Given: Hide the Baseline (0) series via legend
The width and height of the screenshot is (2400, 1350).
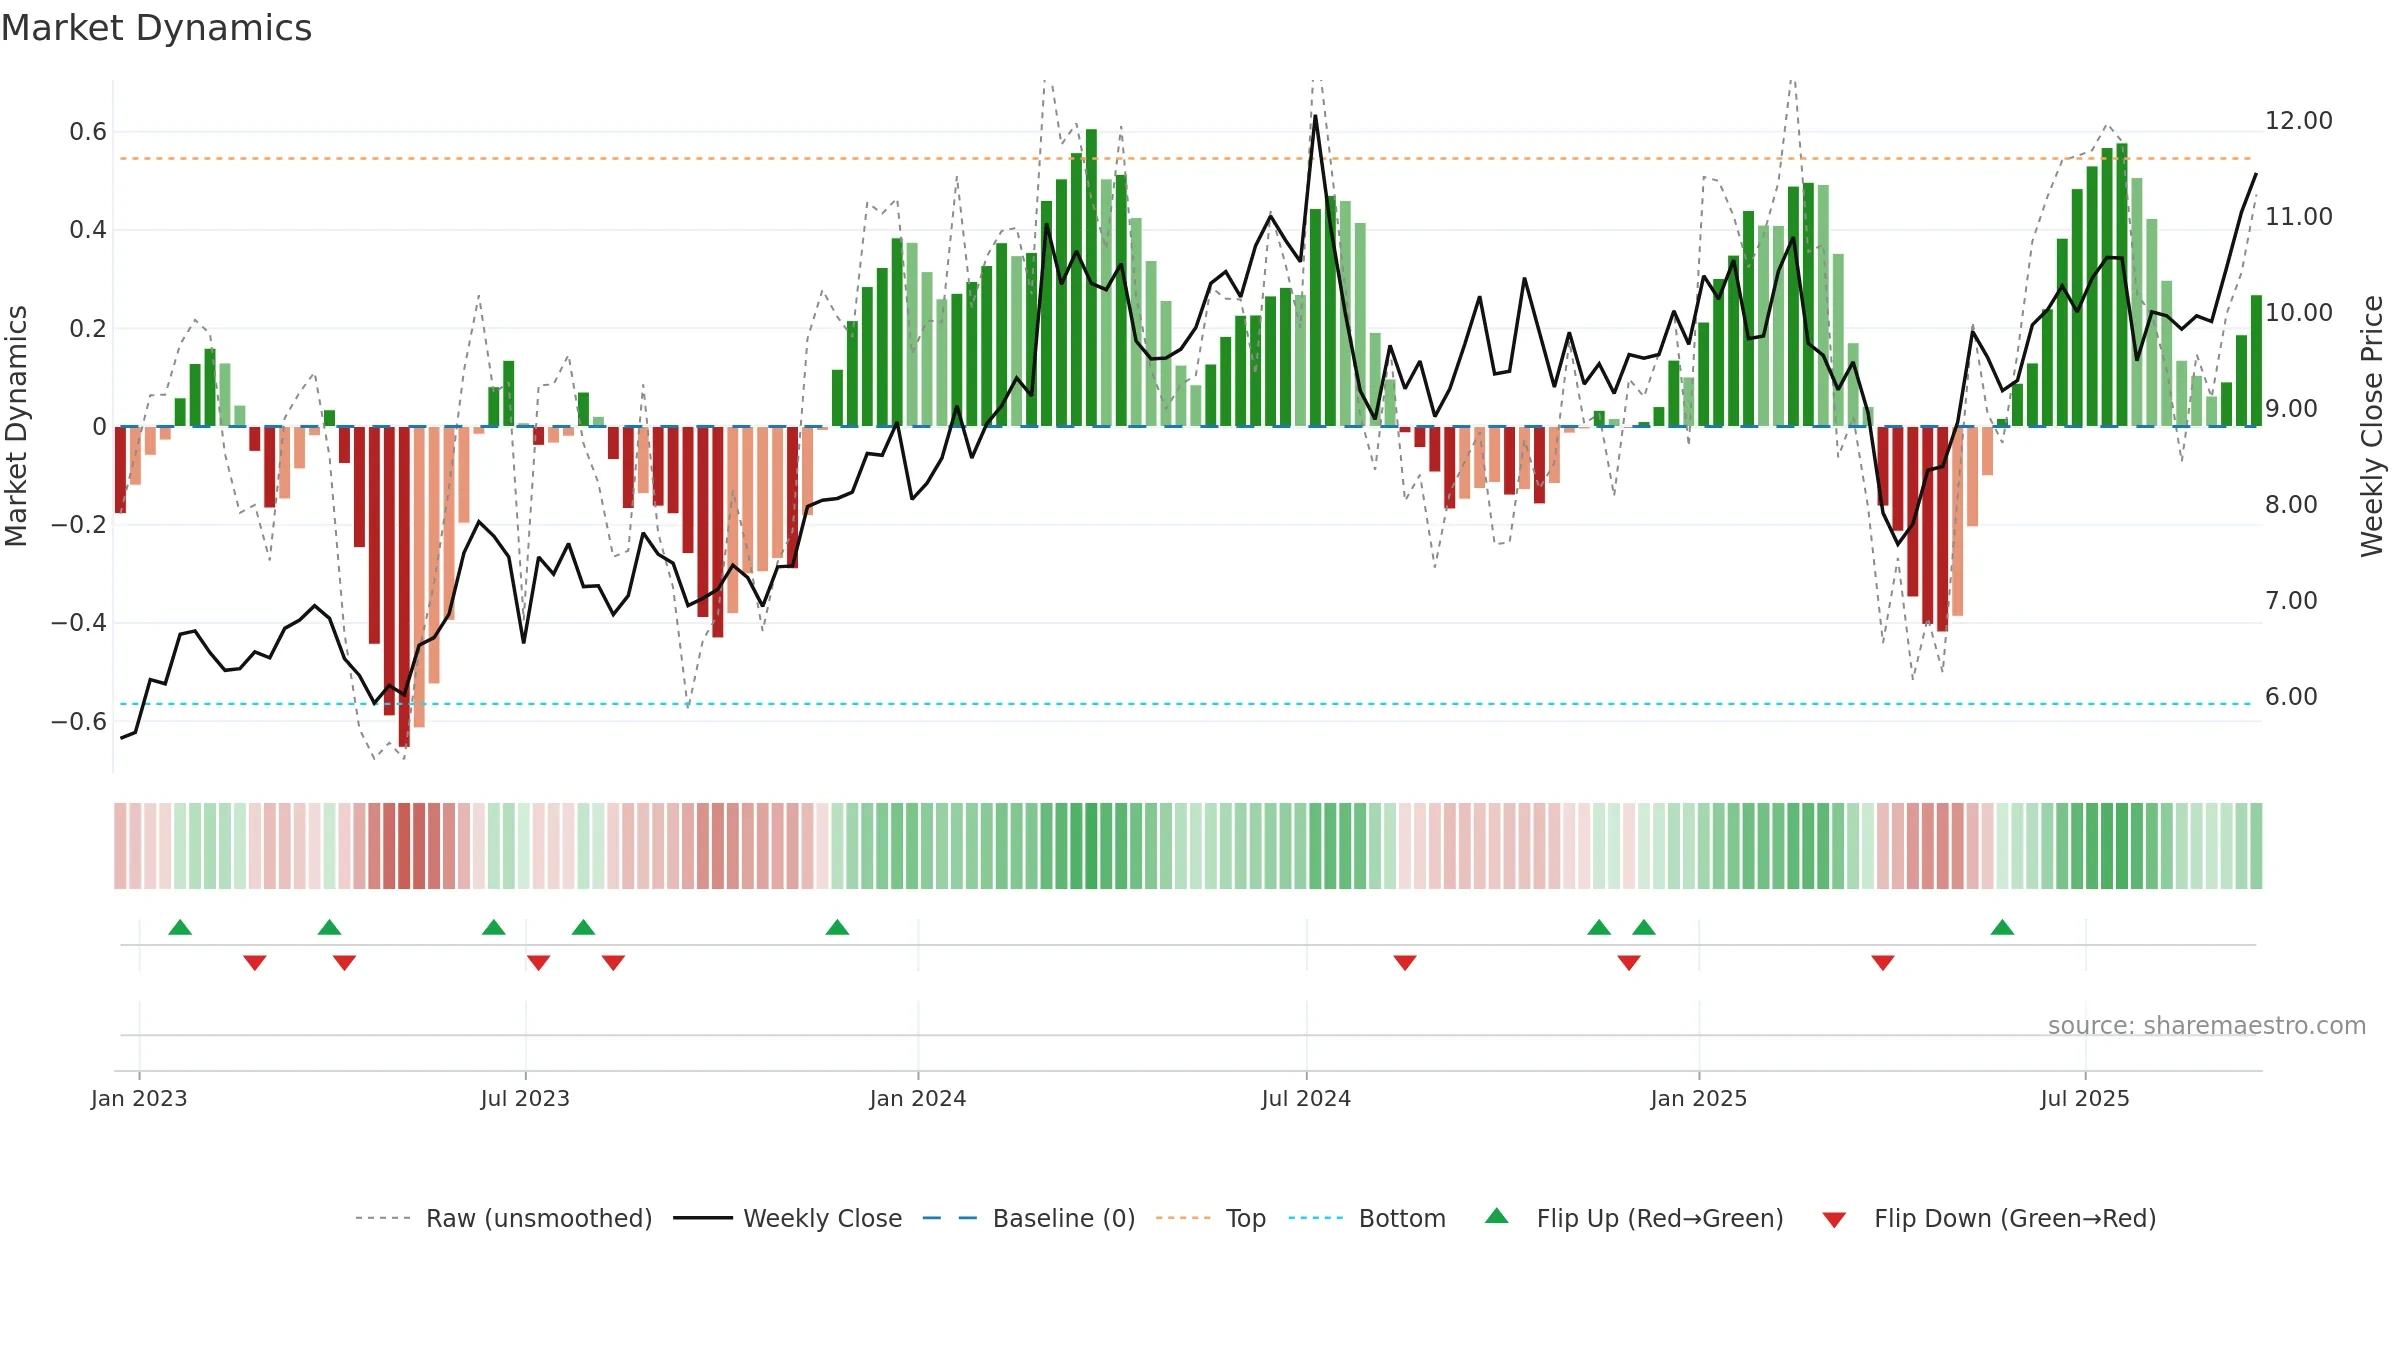Looking at the screenshot, I should coord(1029,1218).
